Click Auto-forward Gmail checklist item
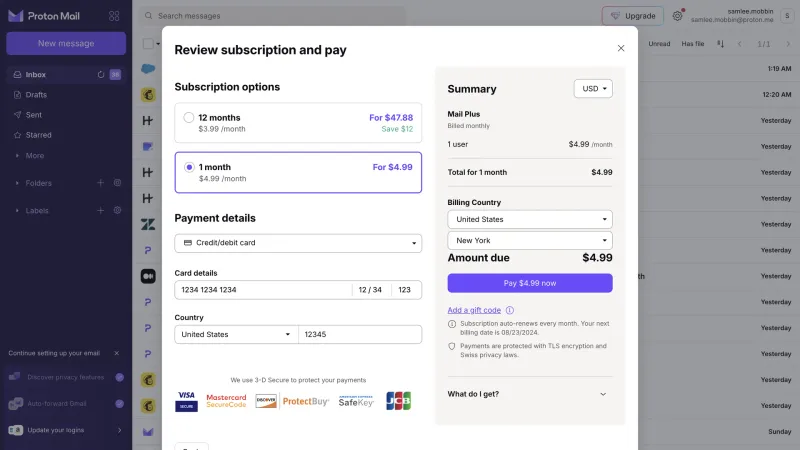The image size is (800, 450). 66,404
